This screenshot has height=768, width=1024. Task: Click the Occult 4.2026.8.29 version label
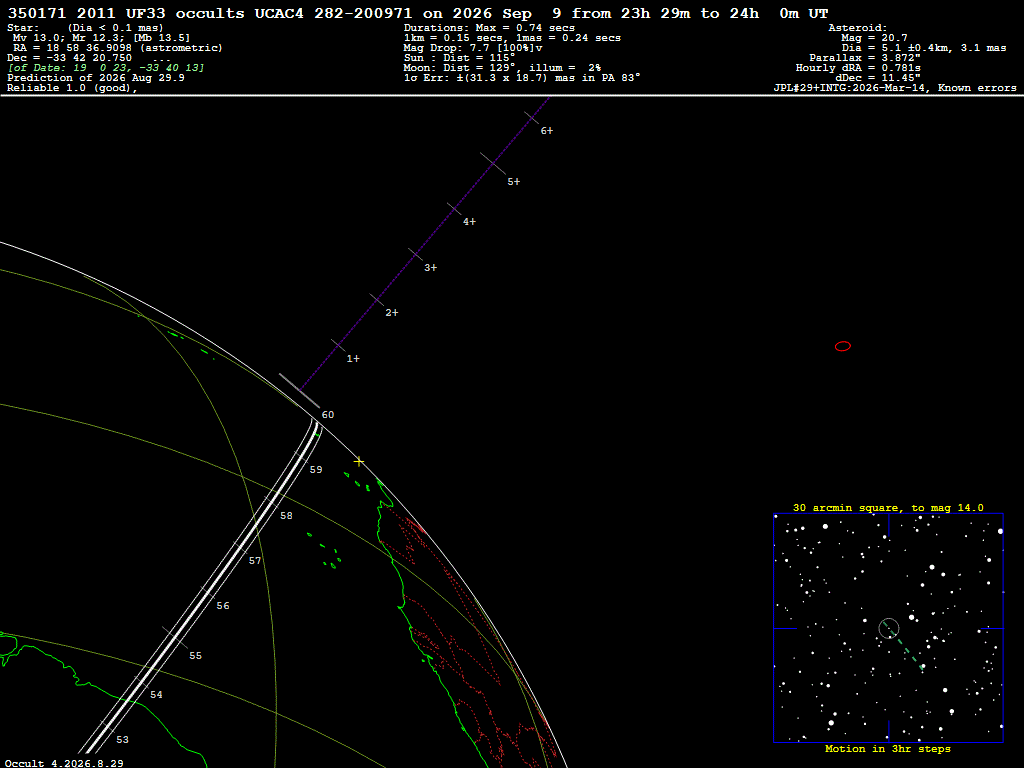pos(64,763)
